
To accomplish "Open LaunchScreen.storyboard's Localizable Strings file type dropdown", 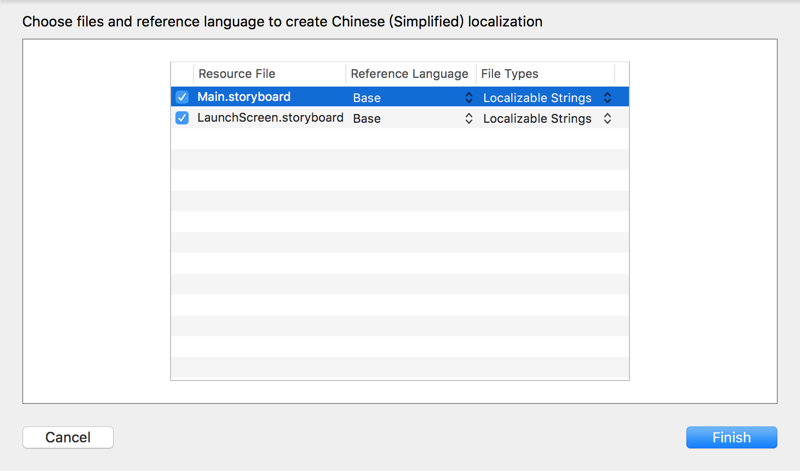I will 545,118.
